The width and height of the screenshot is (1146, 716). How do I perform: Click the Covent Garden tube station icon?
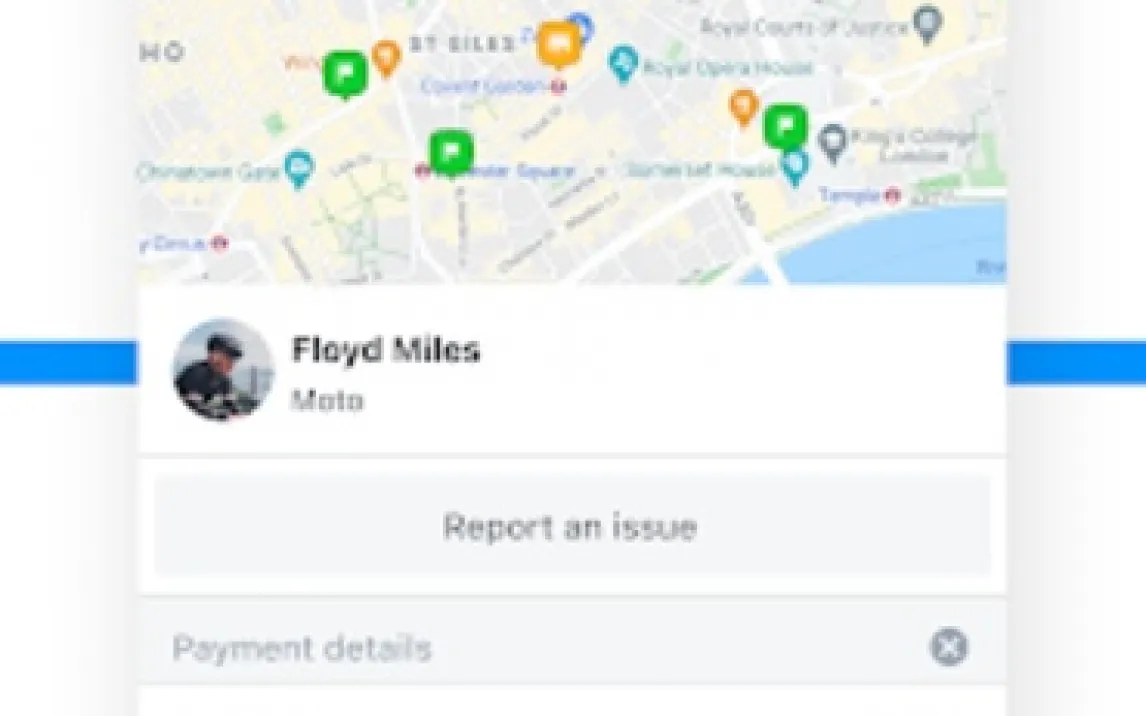[558, 87]
